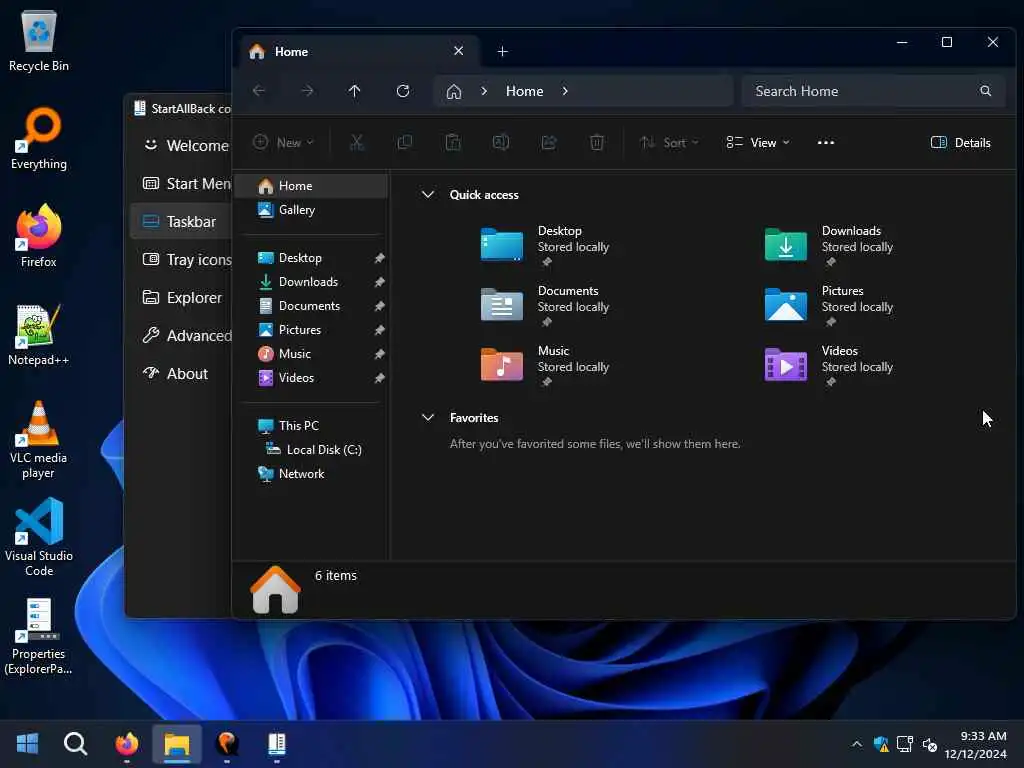The height and width of the screenshot is (768, 1024).
Task: Click the home icon in address bar
Action: point(454,91)
